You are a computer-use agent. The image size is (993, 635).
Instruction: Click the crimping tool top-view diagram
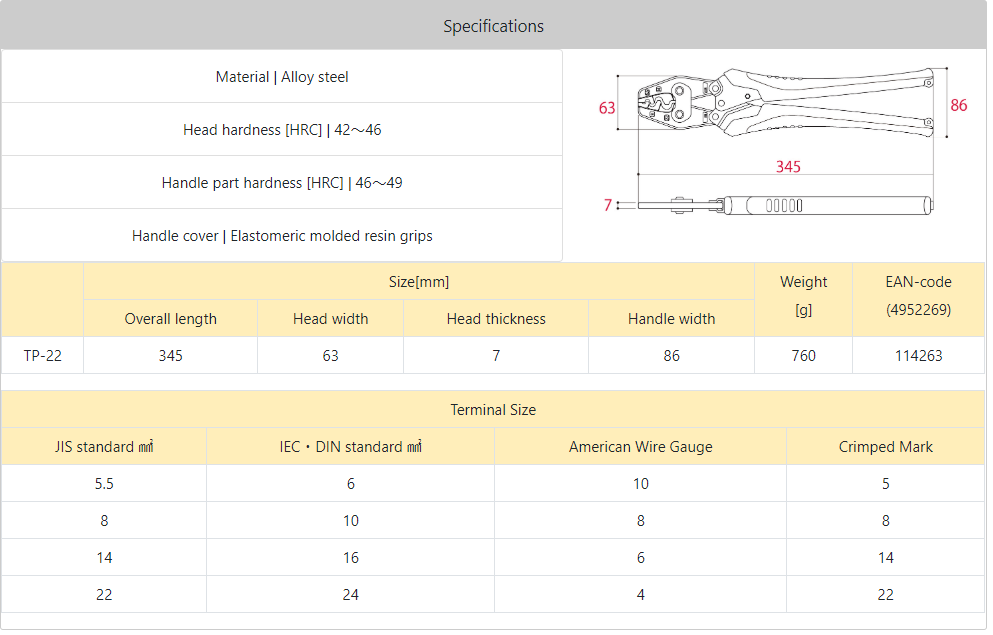point(785,102)
